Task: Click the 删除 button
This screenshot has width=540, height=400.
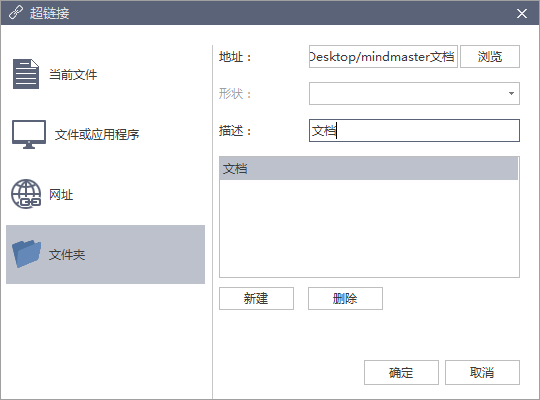Action: (345, 298)
